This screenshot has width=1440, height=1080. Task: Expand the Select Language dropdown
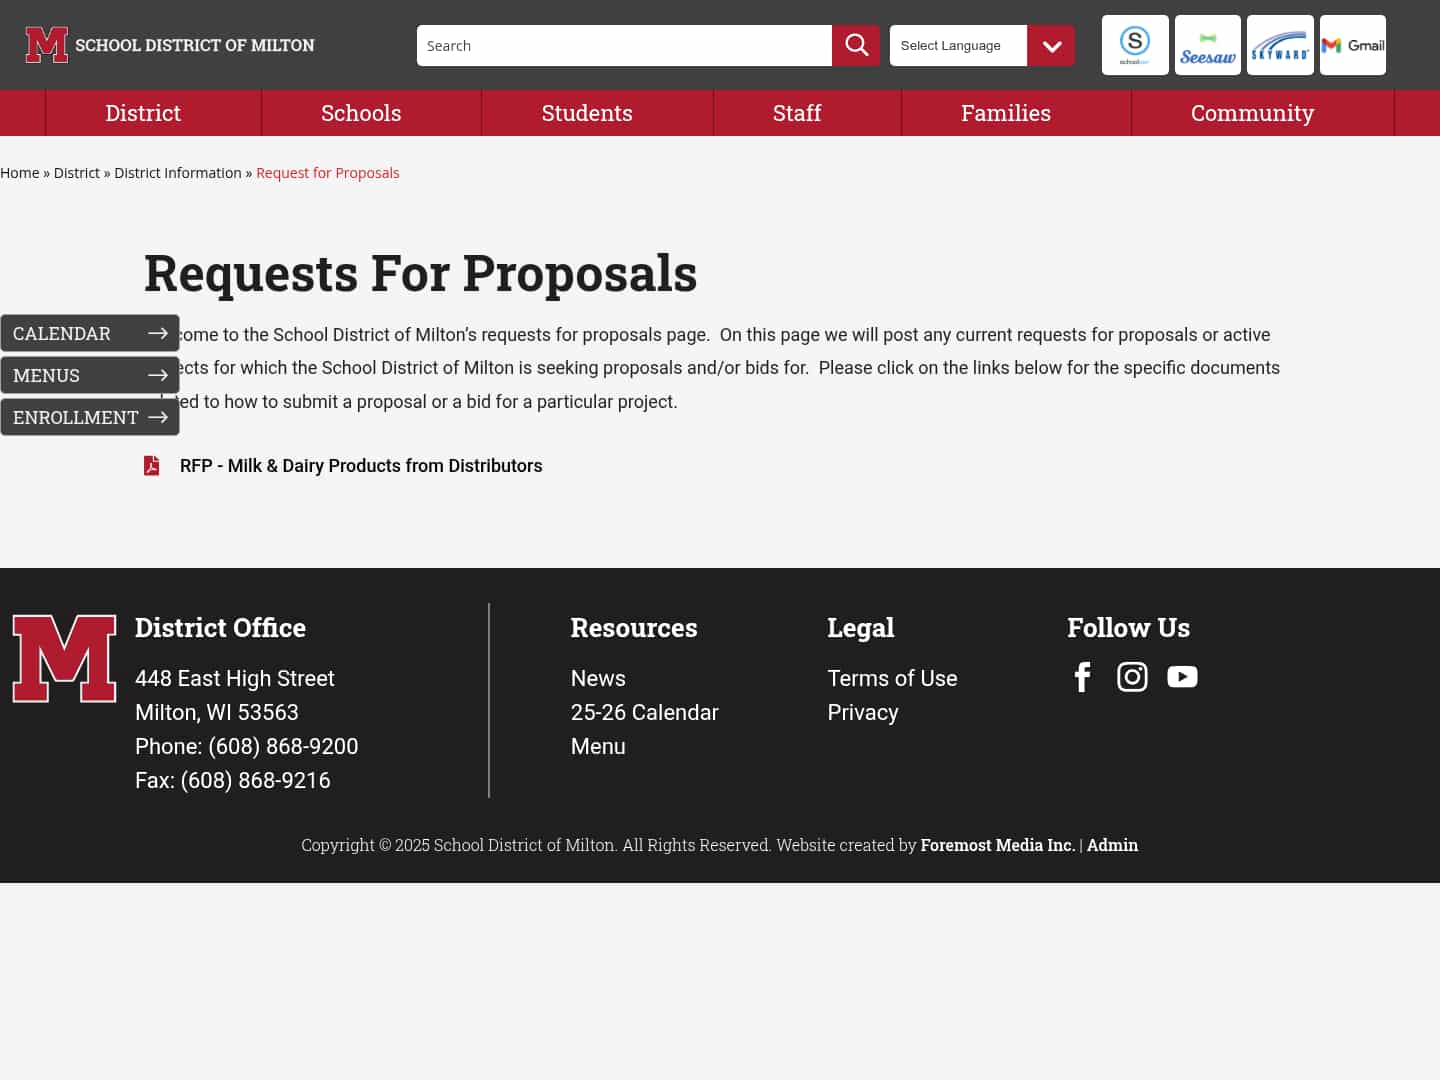(x=1050, y=45)
